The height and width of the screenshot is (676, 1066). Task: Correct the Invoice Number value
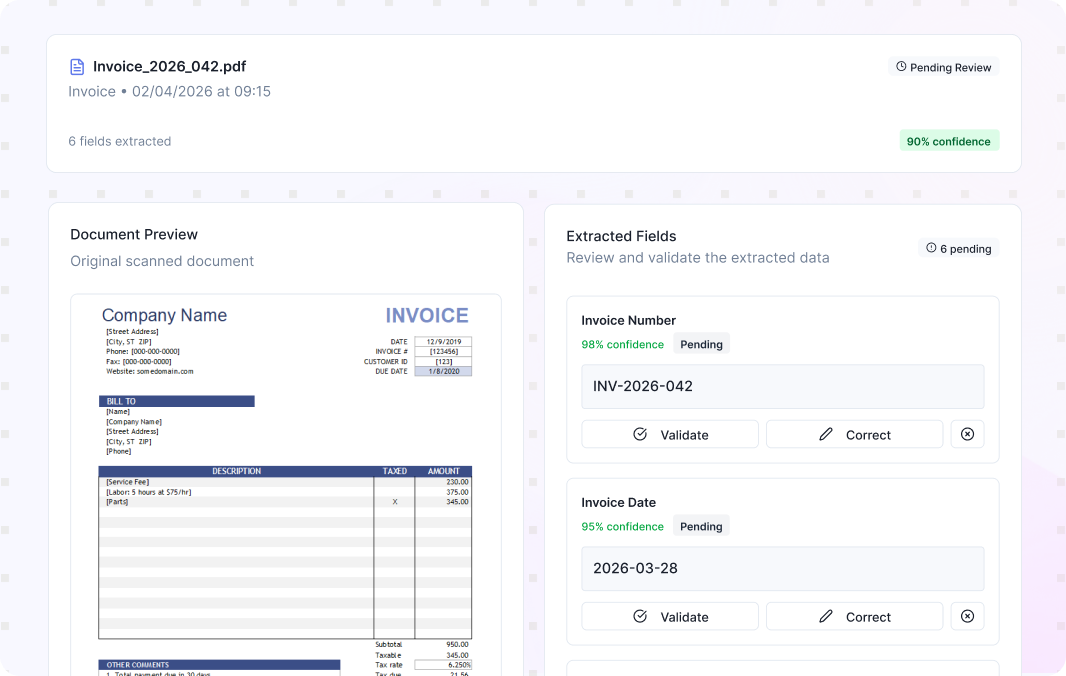coord(855,434)
